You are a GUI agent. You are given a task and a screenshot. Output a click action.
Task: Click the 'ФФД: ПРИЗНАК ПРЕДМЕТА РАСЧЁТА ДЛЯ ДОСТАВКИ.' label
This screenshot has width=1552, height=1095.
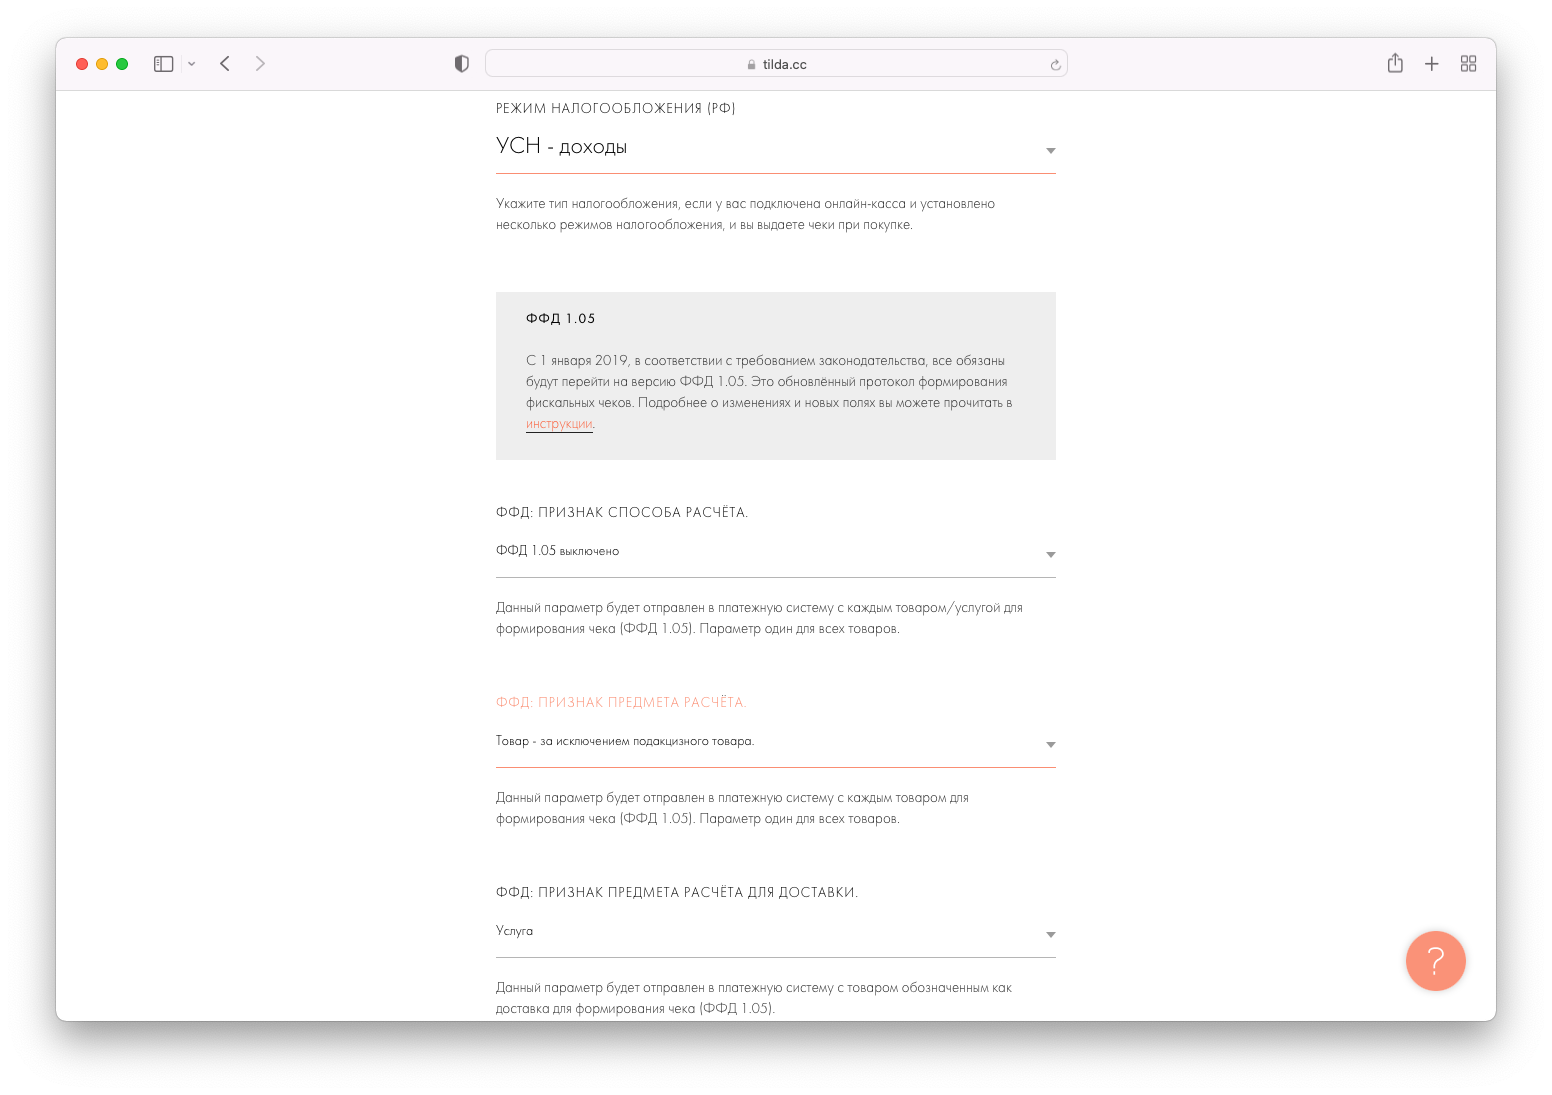[x=677, y=892]
